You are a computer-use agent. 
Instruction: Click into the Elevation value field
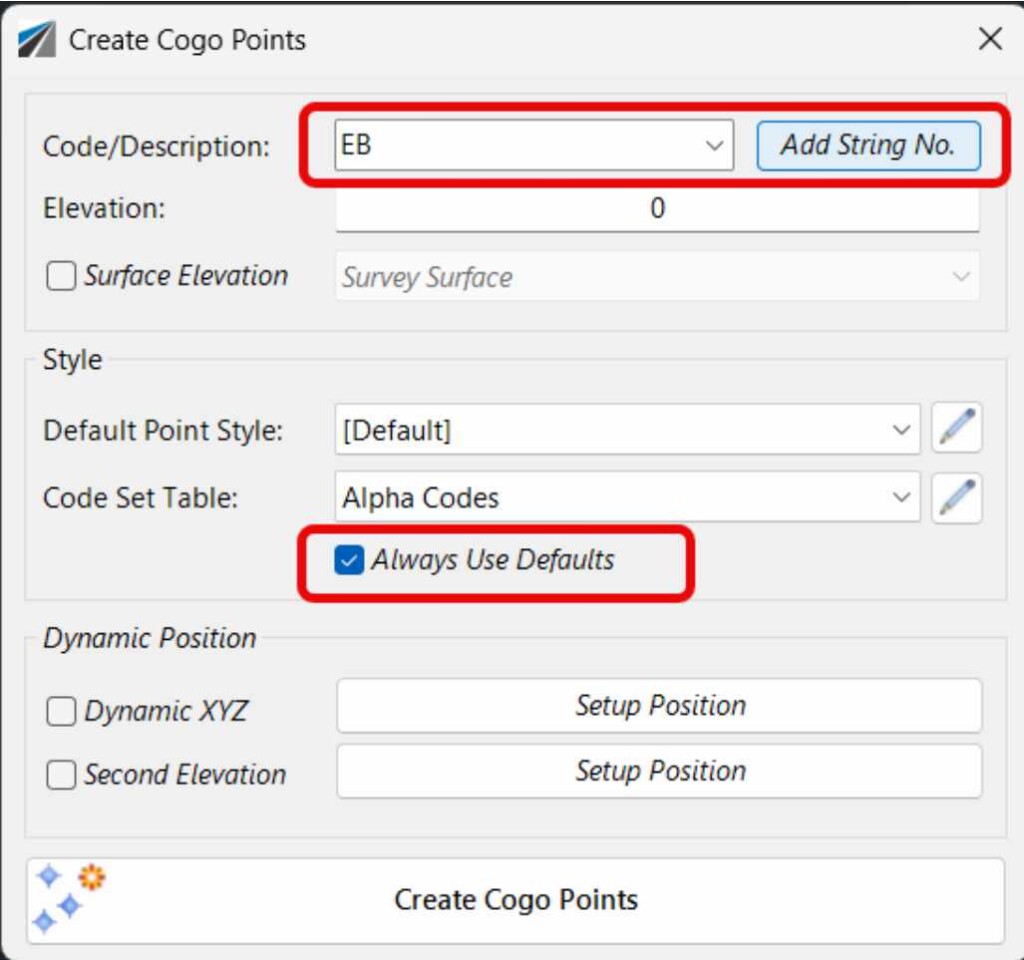[657, 209]
